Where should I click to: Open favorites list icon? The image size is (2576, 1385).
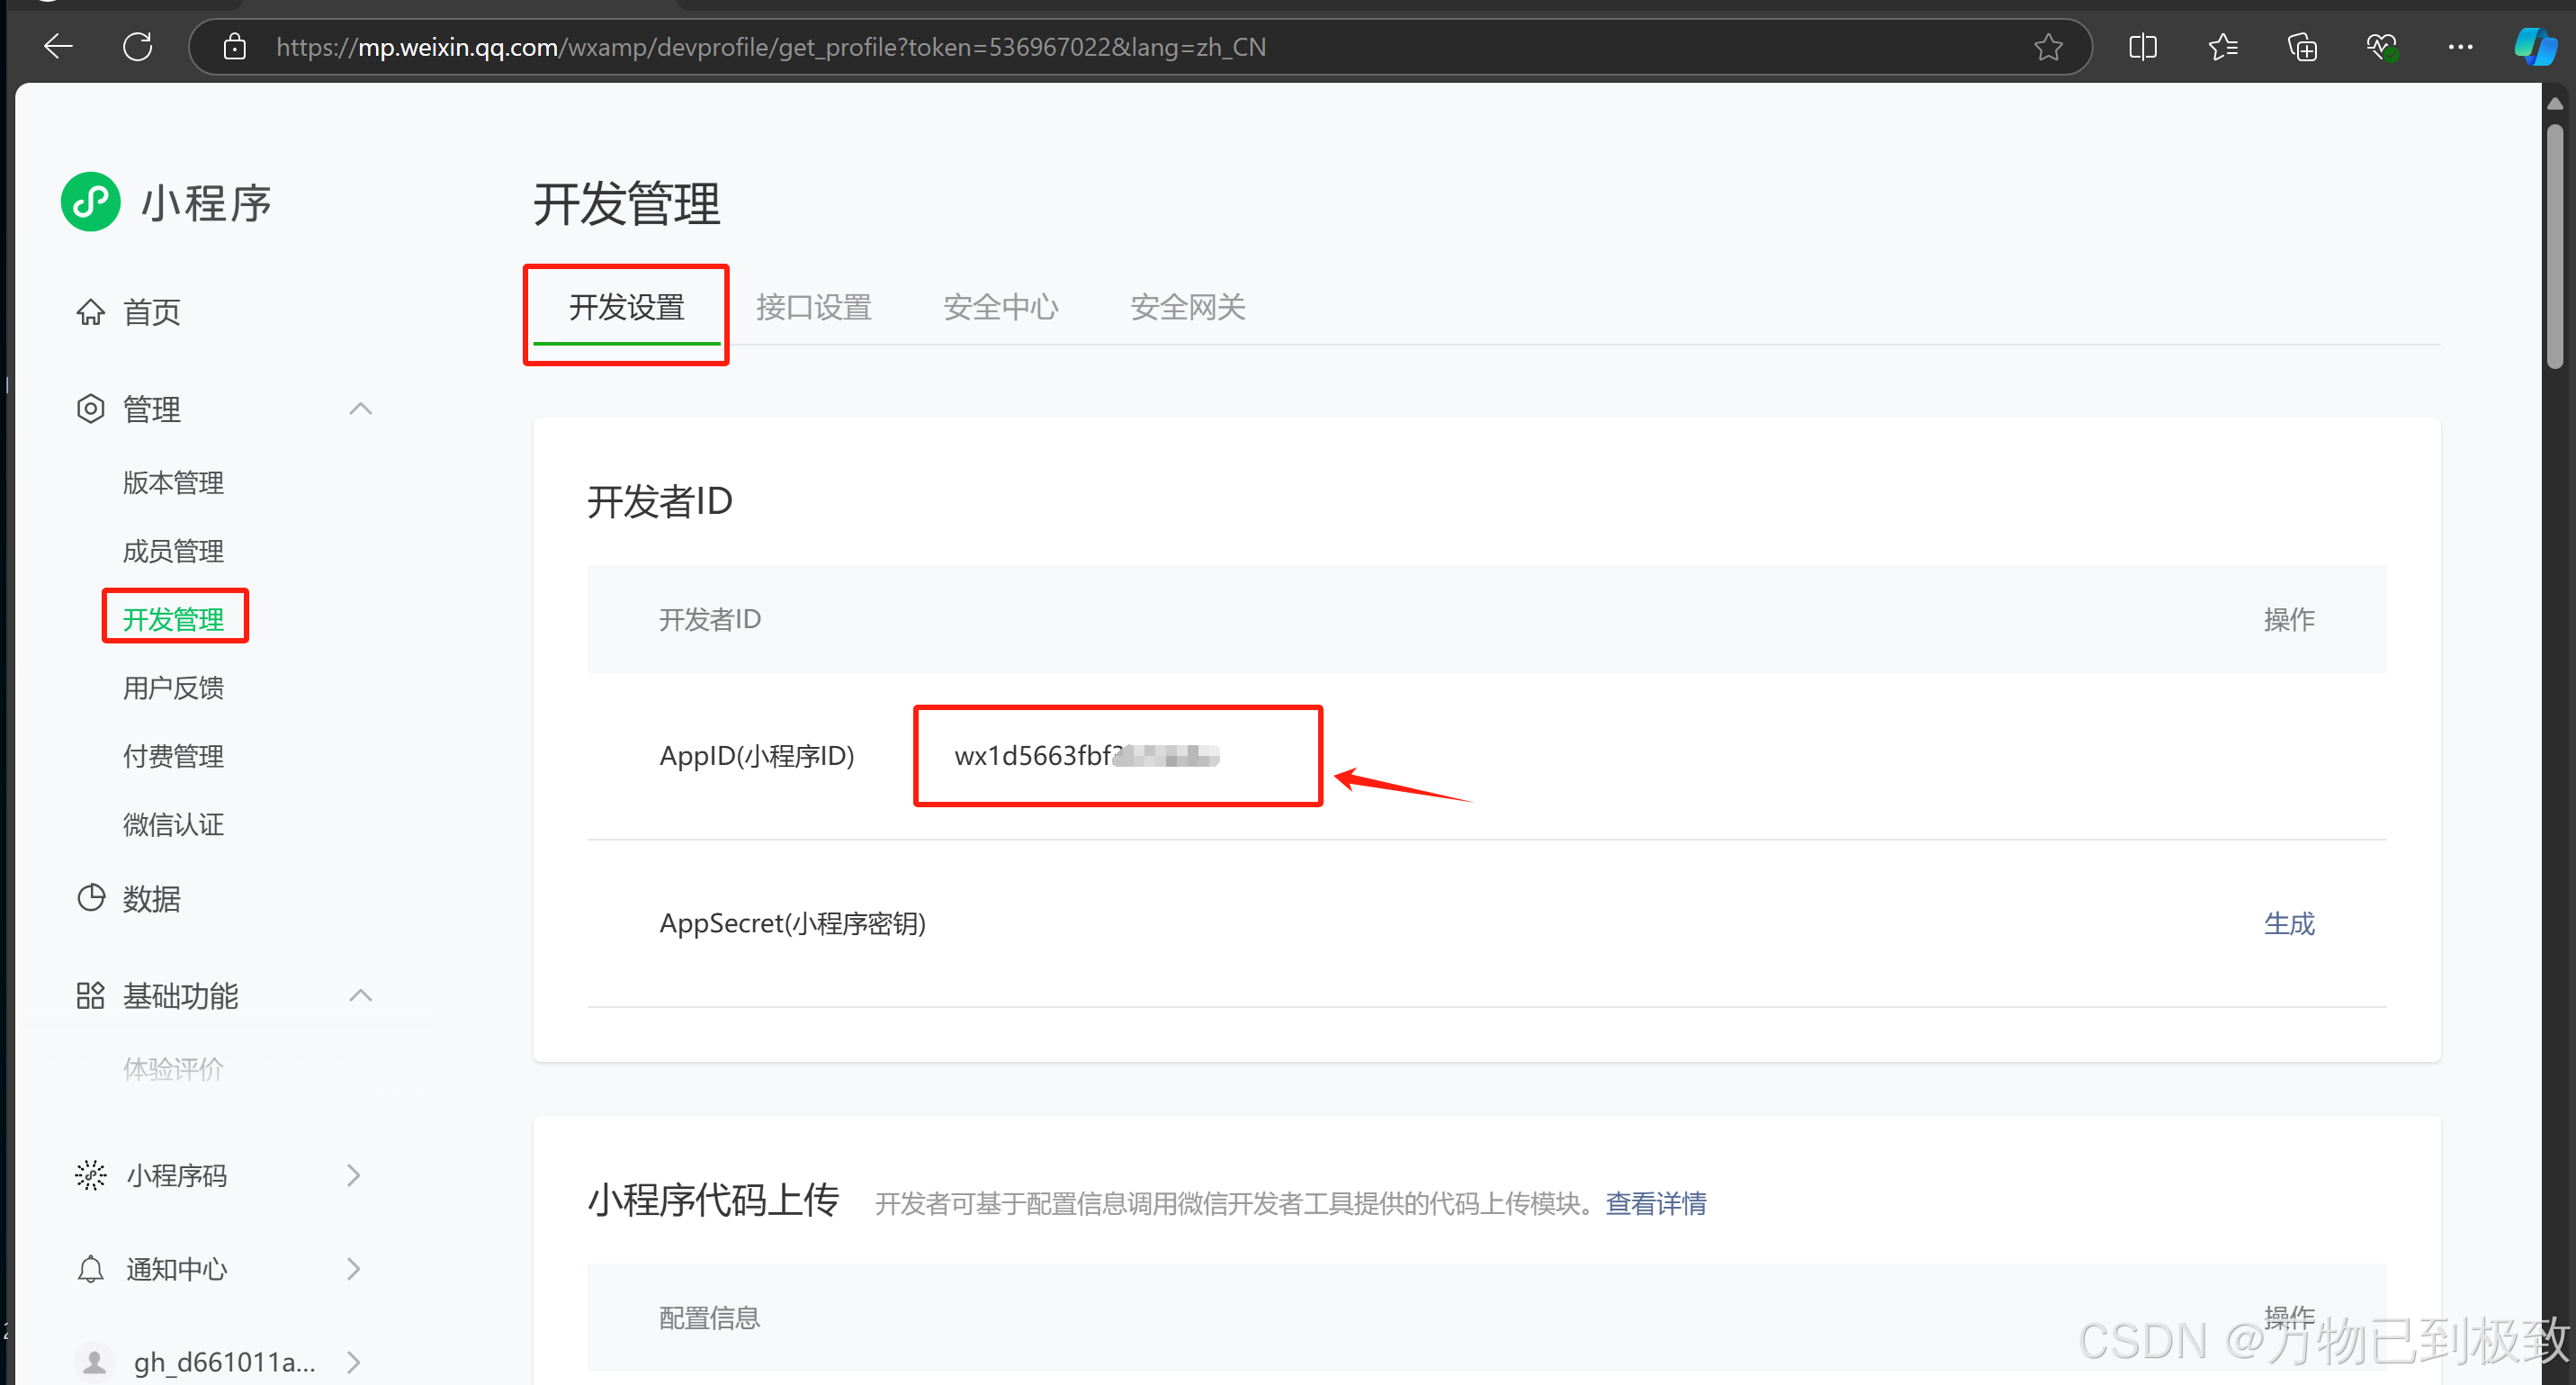pos(2222,47)
